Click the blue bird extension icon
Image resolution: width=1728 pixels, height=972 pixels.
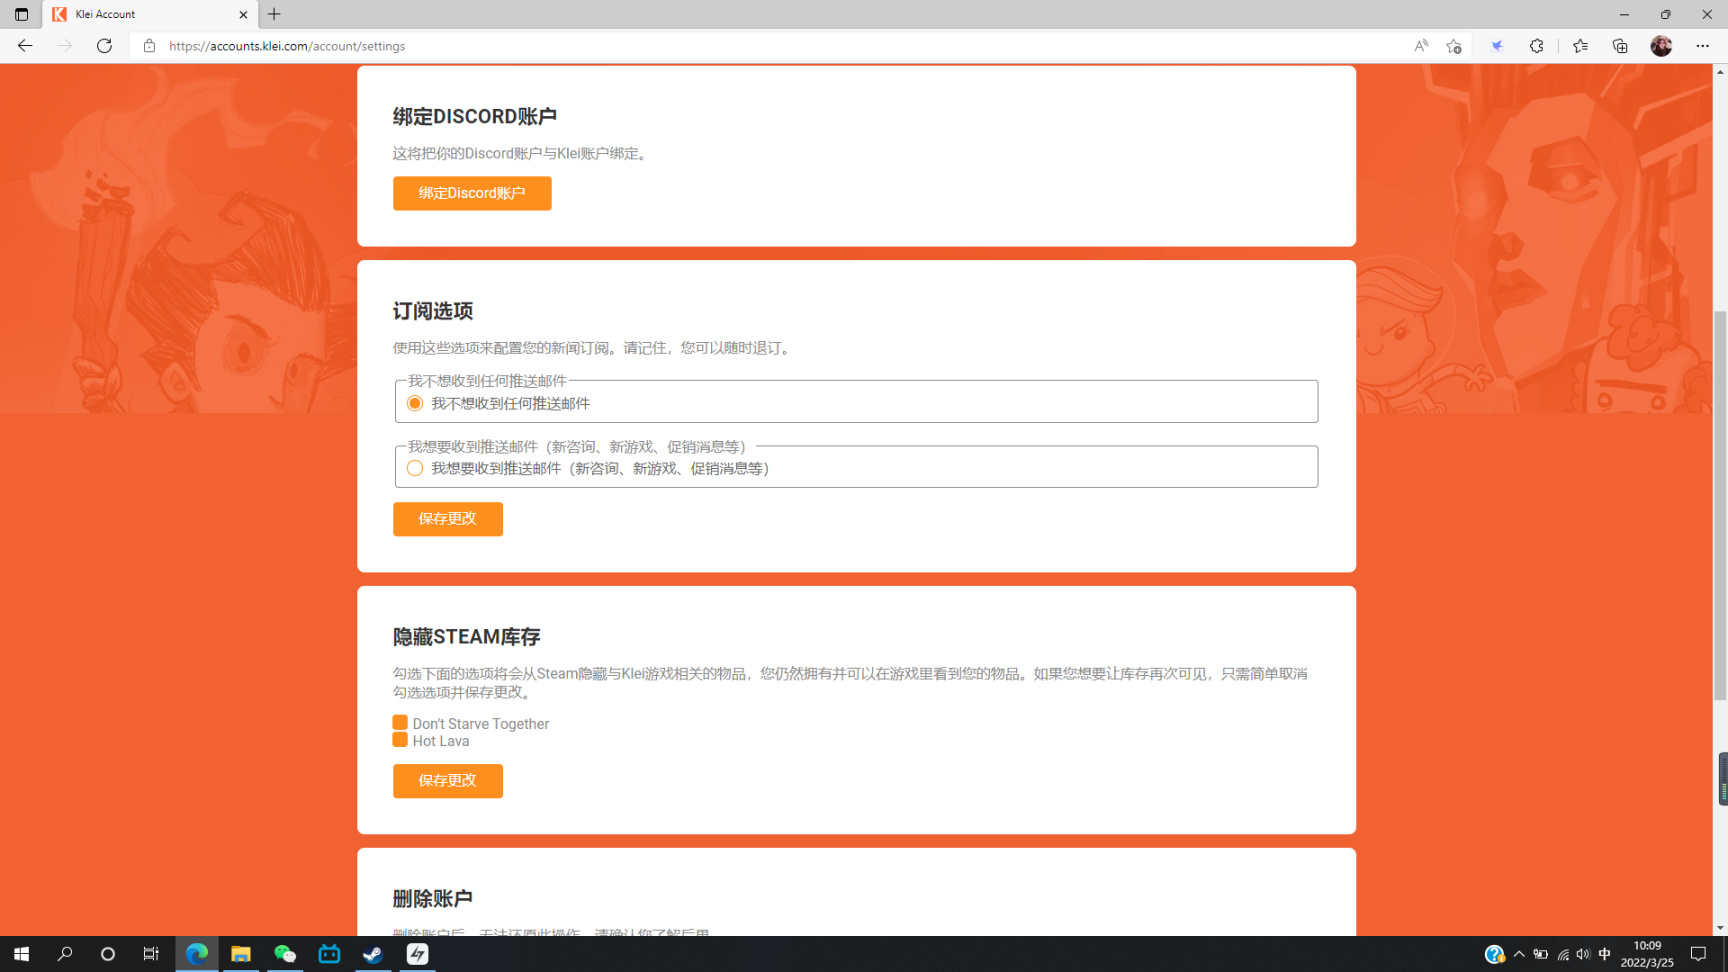[1497, 46]
